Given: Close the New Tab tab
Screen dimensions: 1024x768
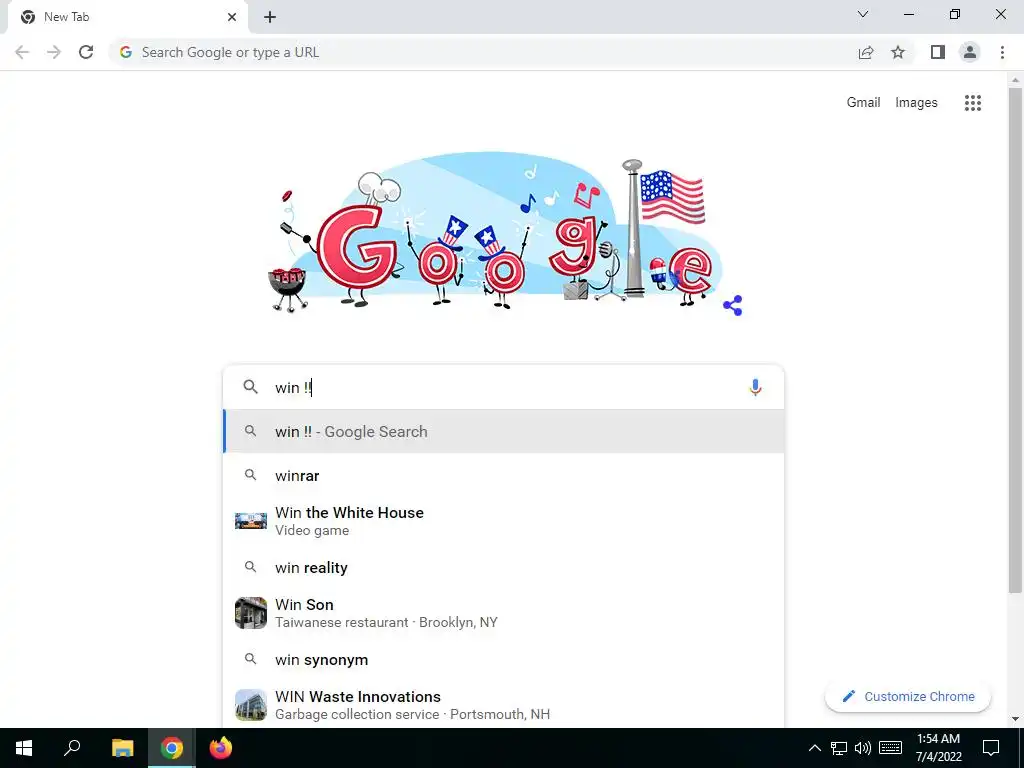Looking at the screenshot, I should (232, 17).
